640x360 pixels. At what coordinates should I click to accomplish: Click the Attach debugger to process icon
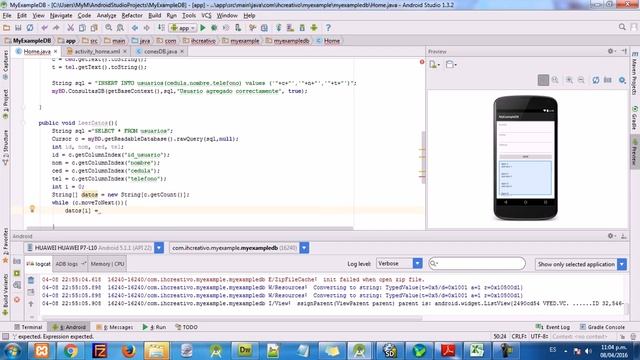click(238, 28)
